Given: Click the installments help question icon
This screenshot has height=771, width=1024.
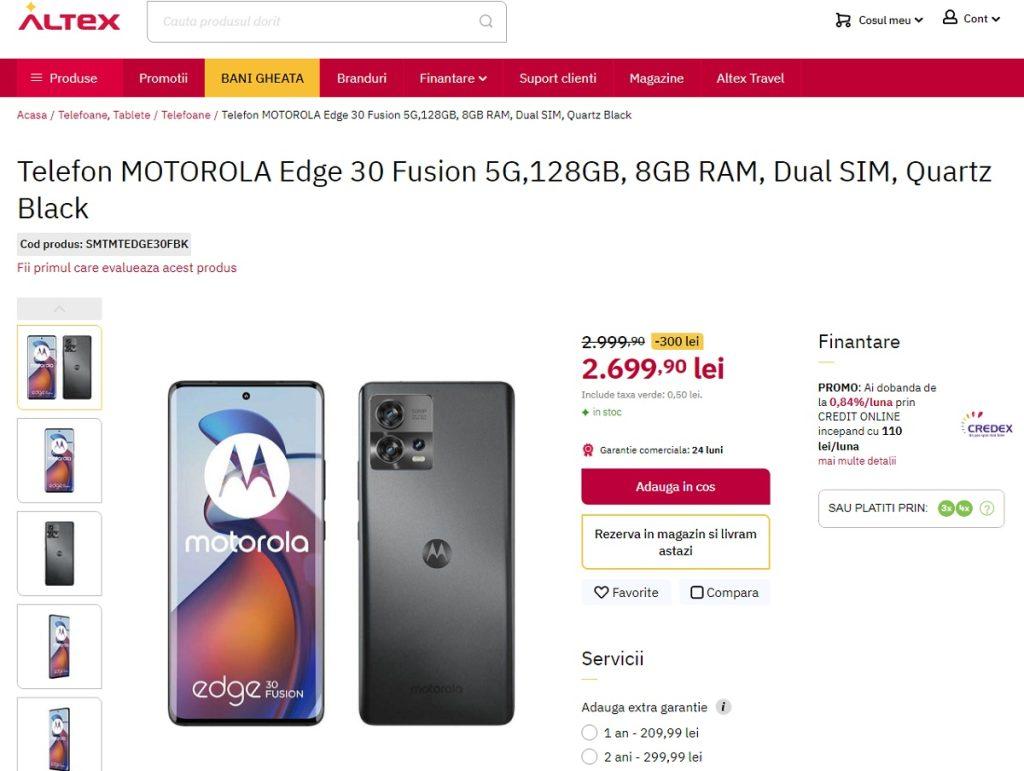Looking at the screenshot, I should pyautogui.click(x=987, y=508).
